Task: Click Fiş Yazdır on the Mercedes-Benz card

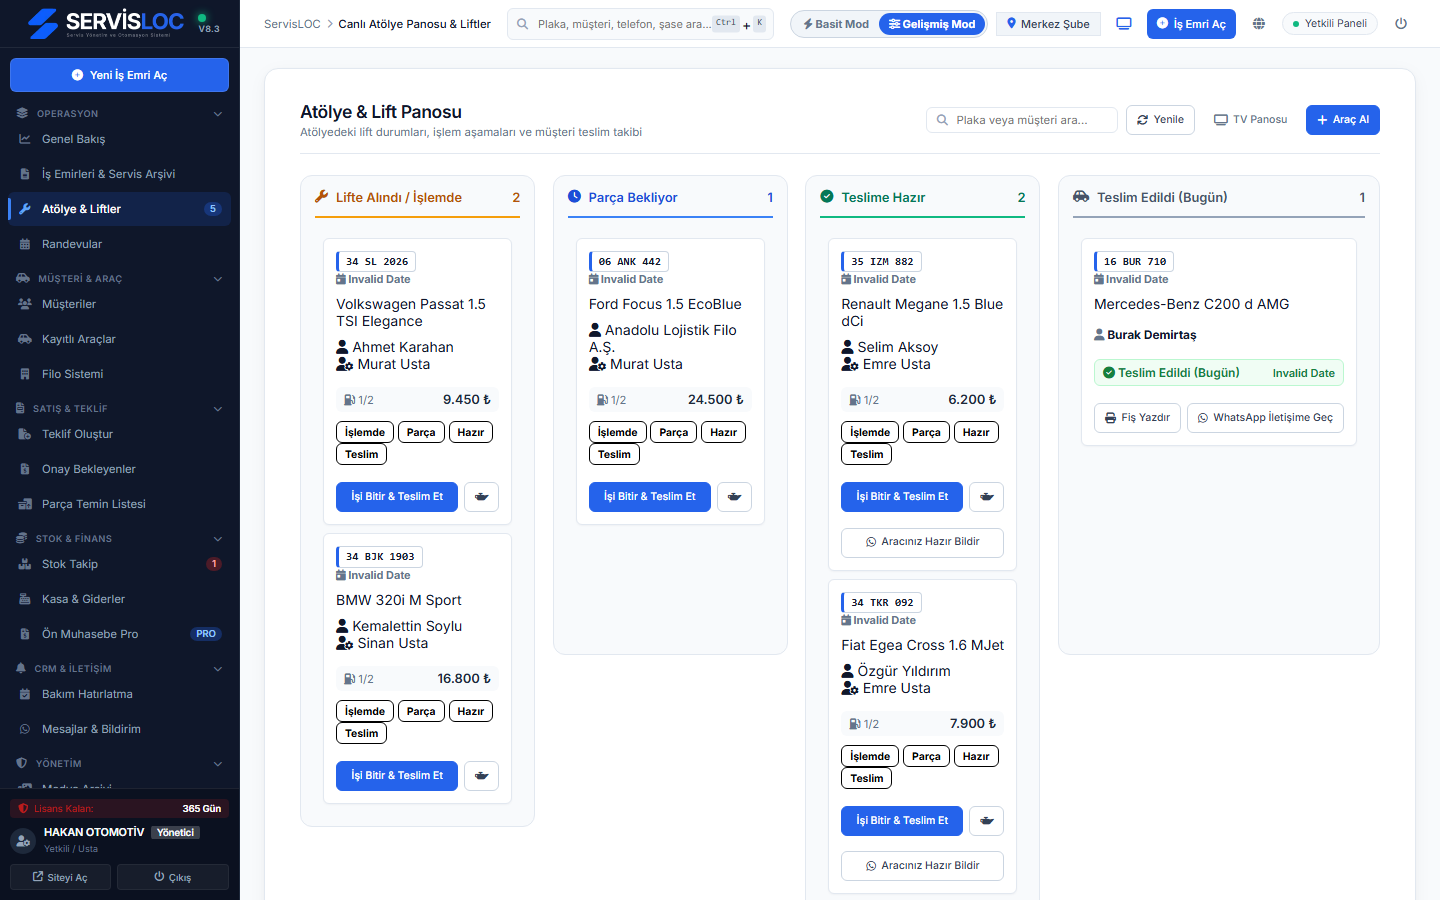Action: click(x=1137, y=418)
